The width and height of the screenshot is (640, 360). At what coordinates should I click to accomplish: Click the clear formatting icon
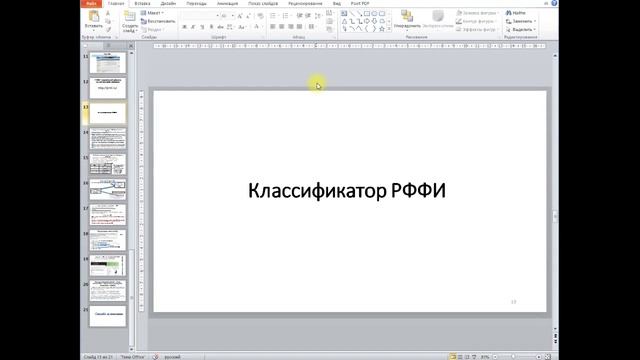(260, 16)
